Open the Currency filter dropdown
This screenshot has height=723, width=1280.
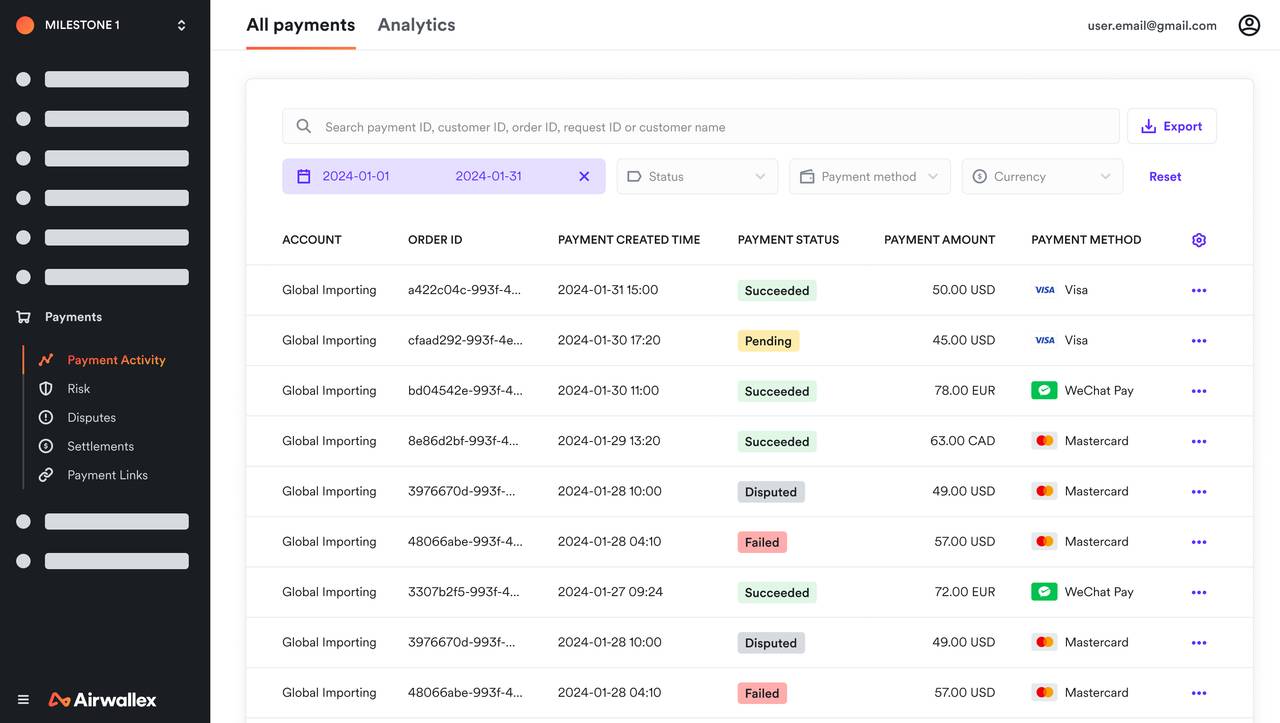[1042, 176]
